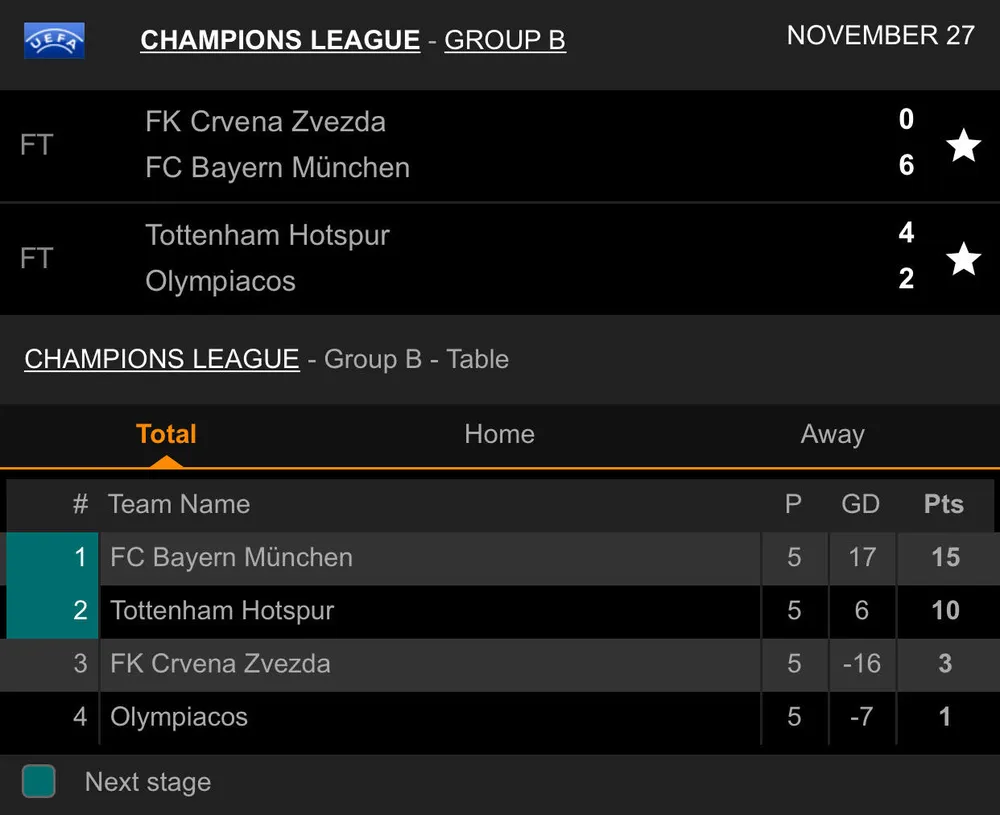This screenshot has width=1000, height=815.
Task: Open Tottenham Hotspur in standings table
Action: click(x=222, y=610)
